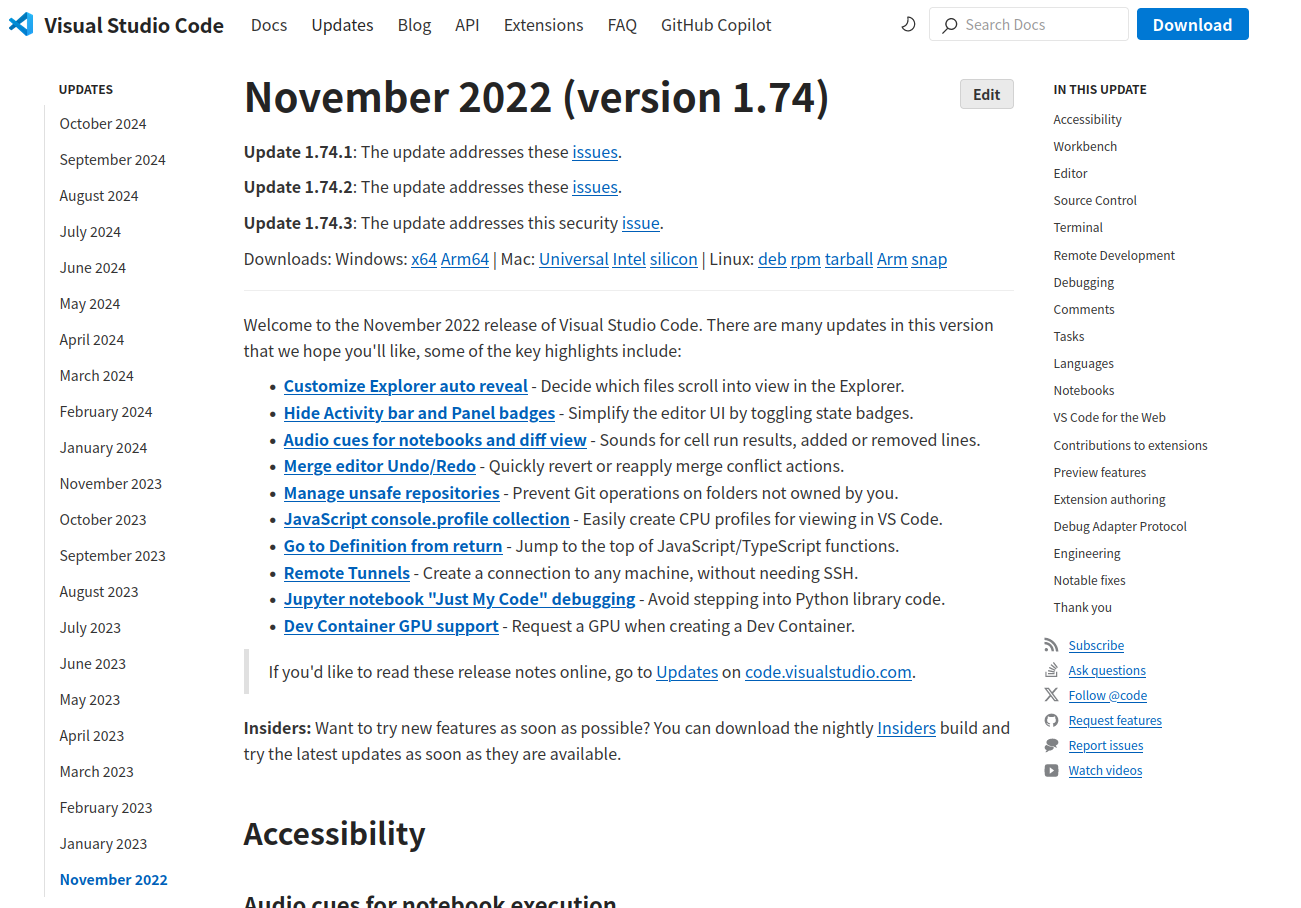Download the Mac Intel build

[x=629, y=259]
